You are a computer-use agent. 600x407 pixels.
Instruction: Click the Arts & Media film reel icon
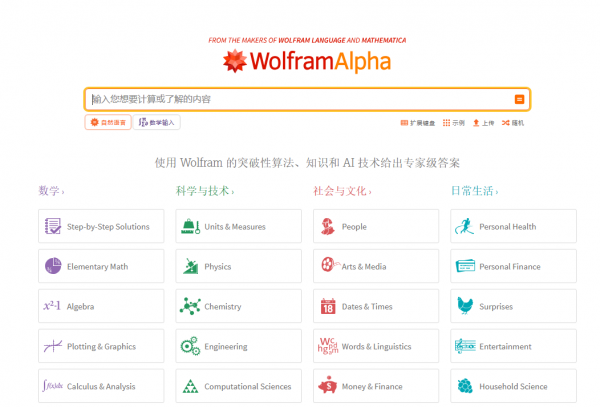tap(330, 264)
